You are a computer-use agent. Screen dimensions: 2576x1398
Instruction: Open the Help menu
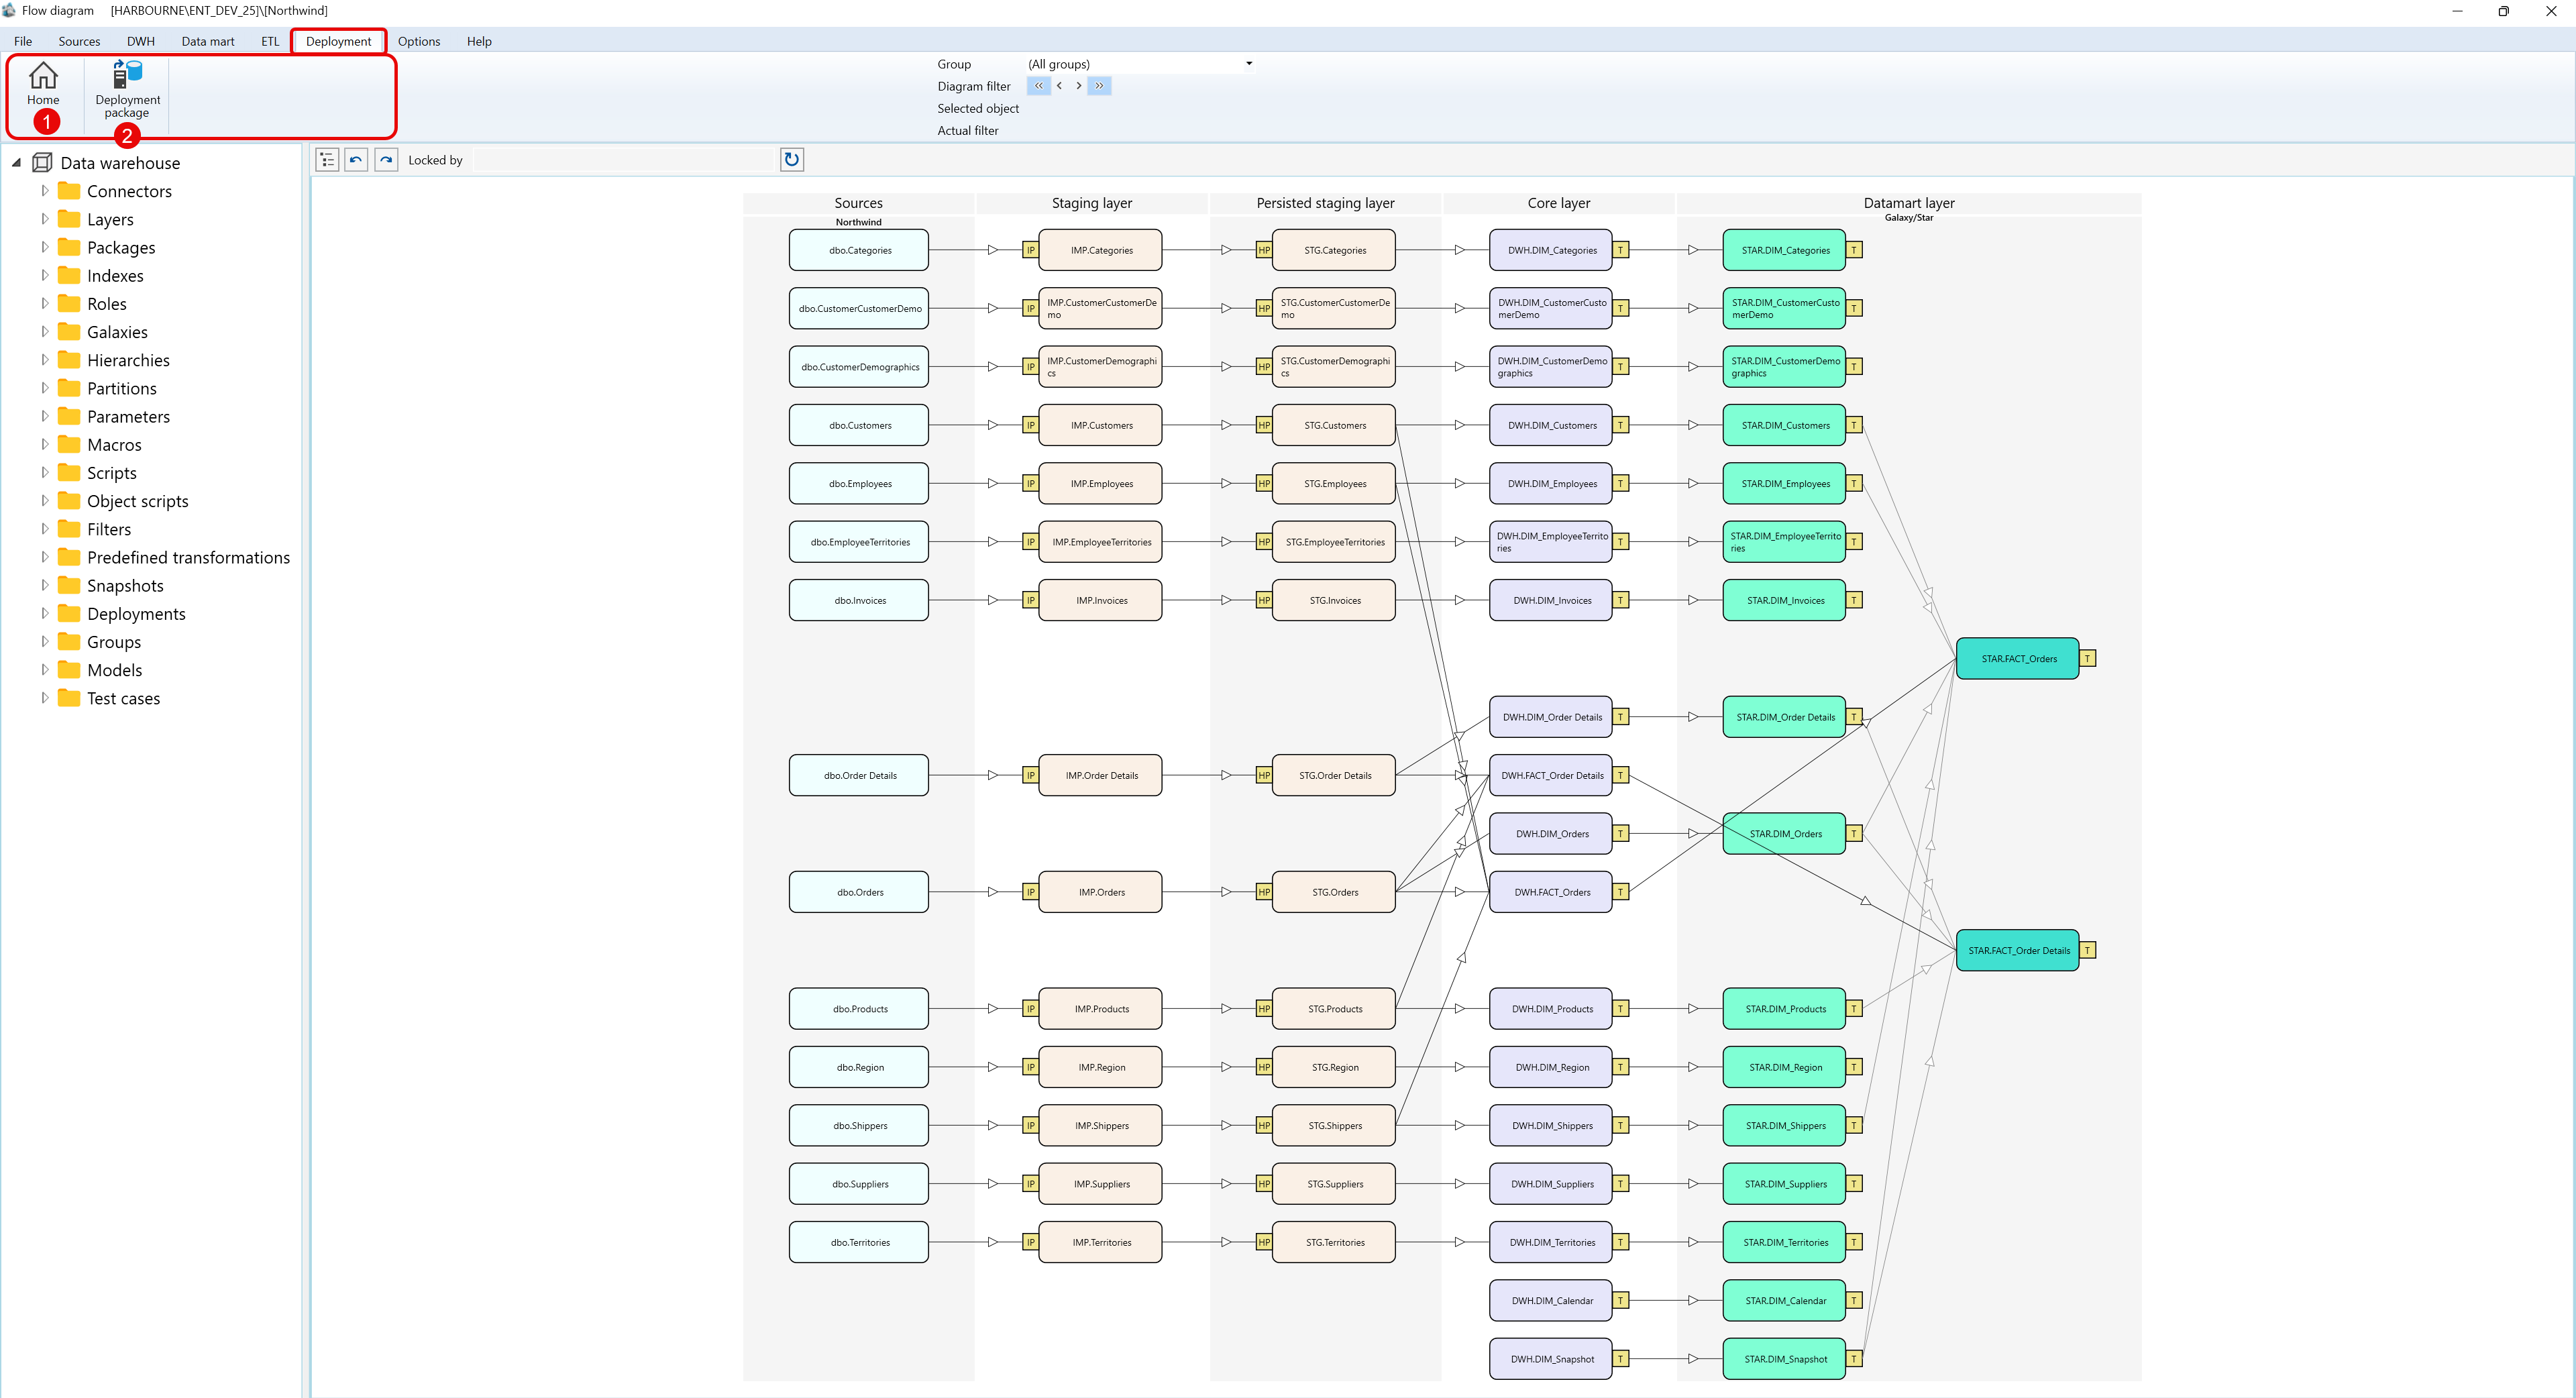[x=479, y=41]
